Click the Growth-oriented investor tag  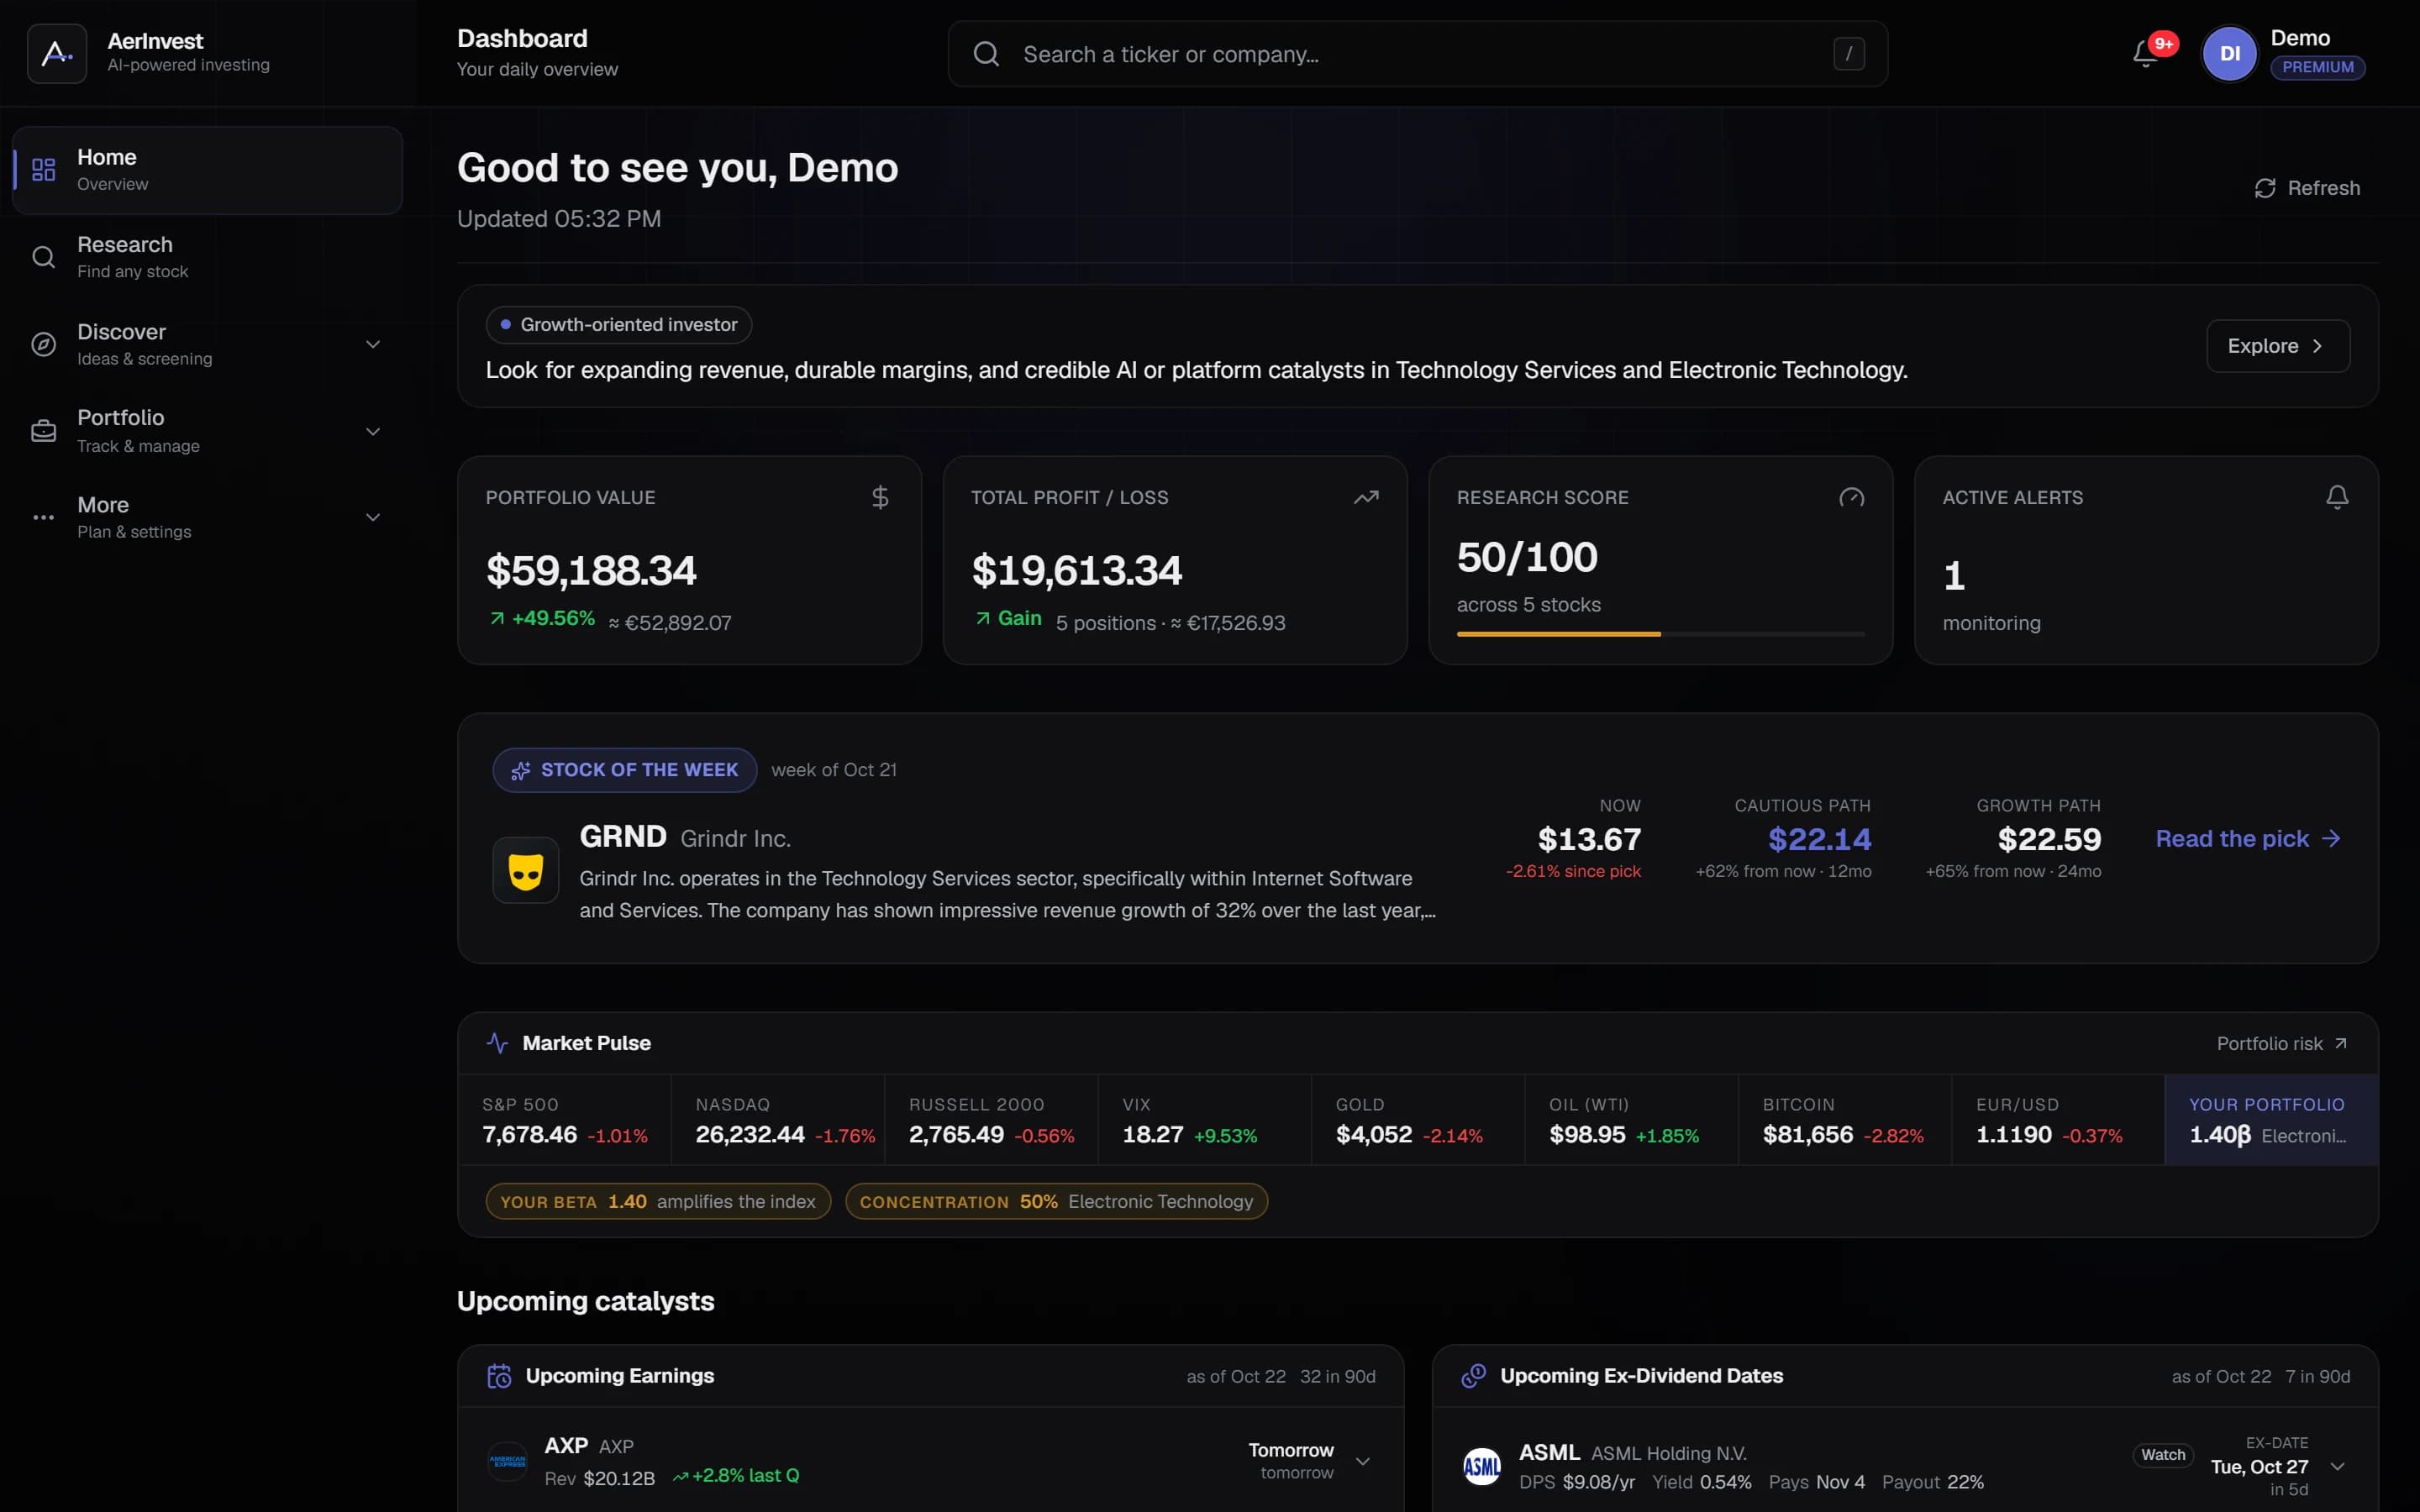[618, 325]
